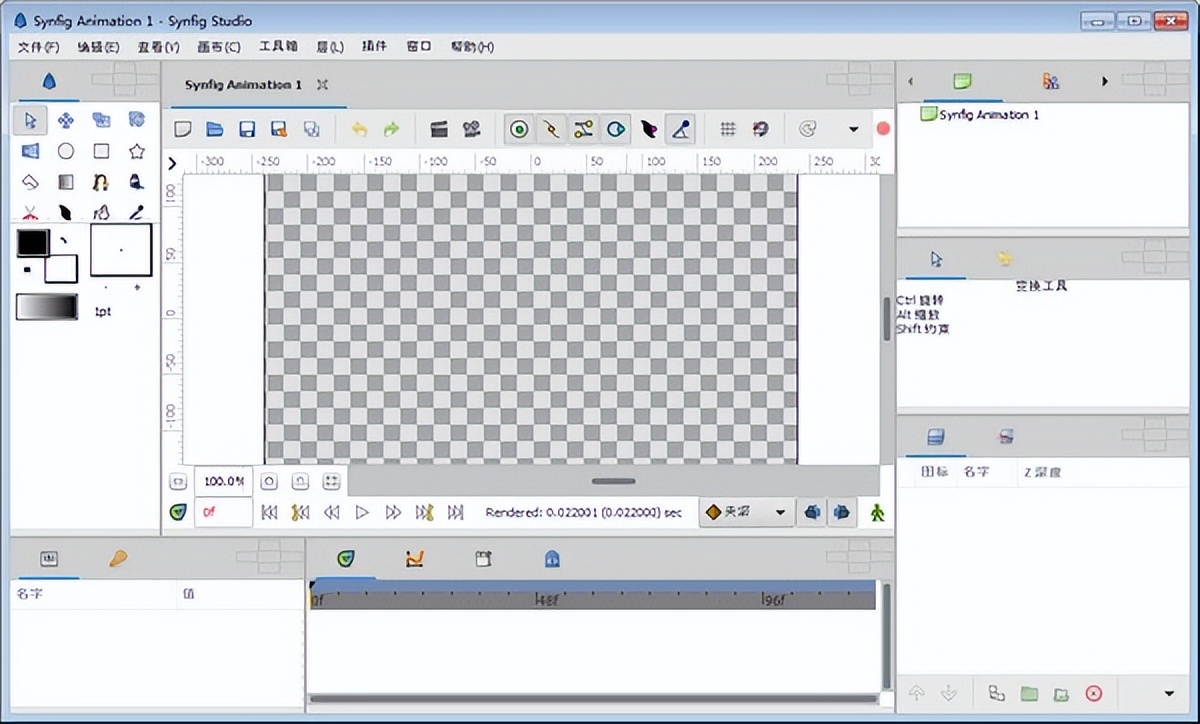
Task: Save the document with floppy icon
Action: tap(247, 129)
